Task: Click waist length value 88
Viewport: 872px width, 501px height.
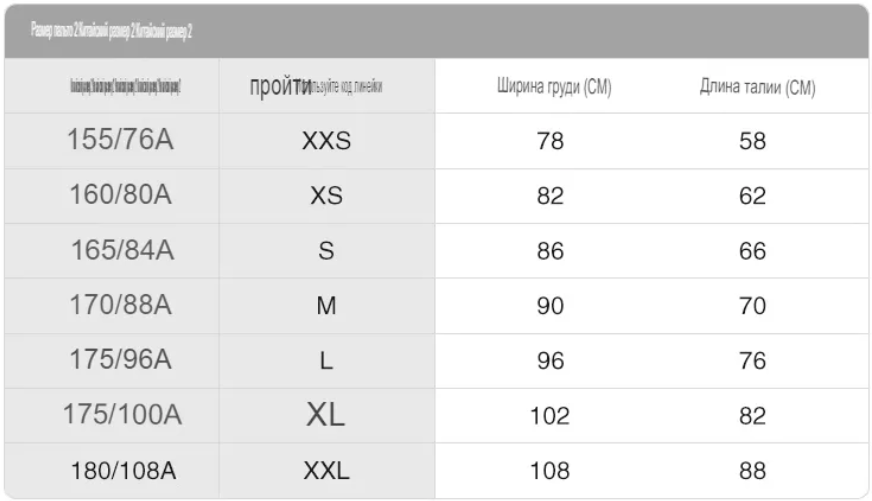Action: click(752, 471)
